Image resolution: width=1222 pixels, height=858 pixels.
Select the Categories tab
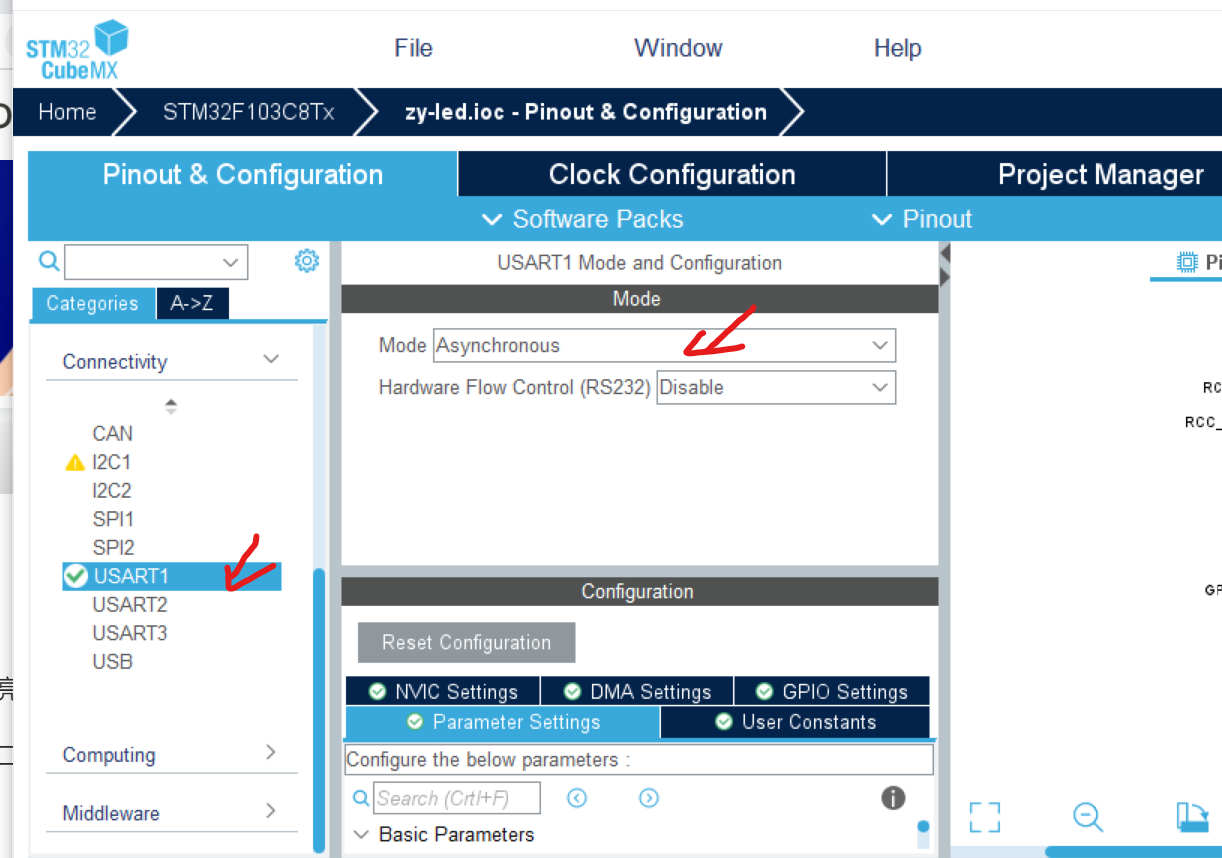click(93, 303)
